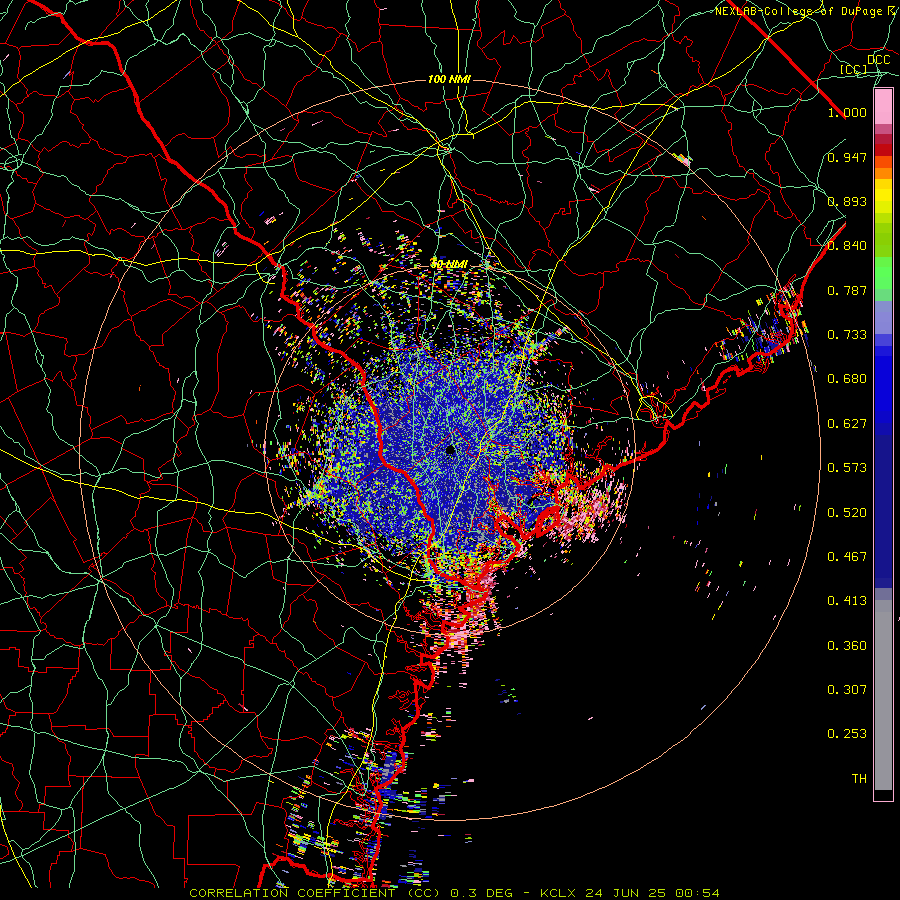Click the 0.253 scale value
Image resolution: width=900 pixels, height=900 pixels.
[x=847, y=734]
